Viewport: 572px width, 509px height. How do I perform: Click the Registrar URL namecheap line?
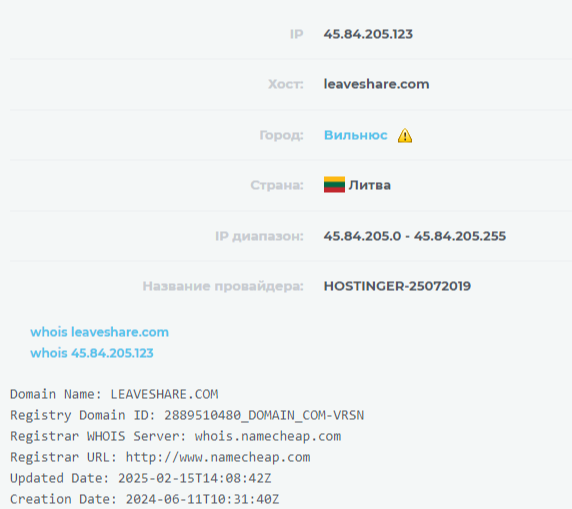(160, 457)
